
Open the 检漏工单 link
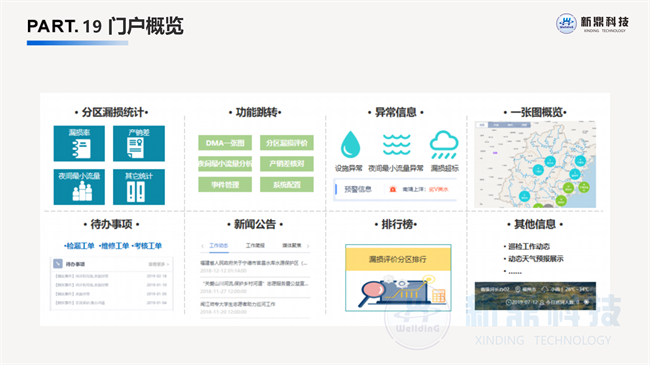tap(80, 246)
